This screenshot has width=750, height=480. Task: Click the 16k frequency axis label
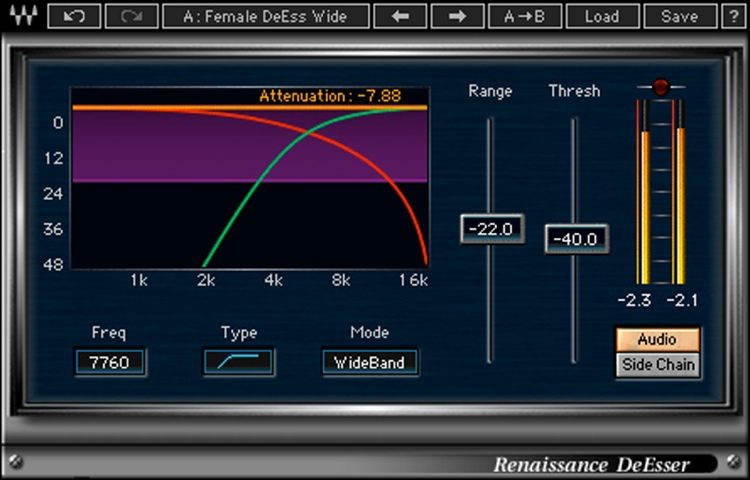tap(414, 280)
